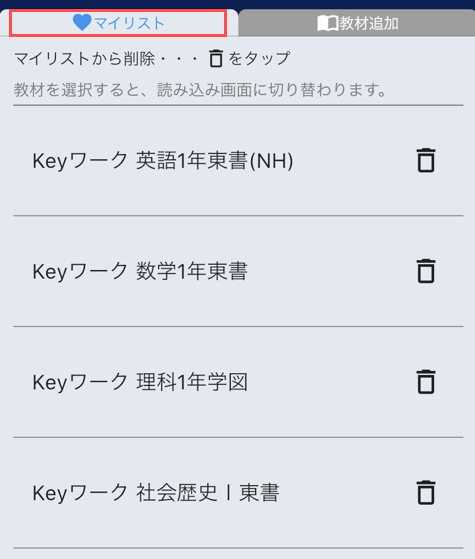475x559 pixels.
Task: Click the blue heart icon on マイリスト tab
Action: (x=82, y=22)
